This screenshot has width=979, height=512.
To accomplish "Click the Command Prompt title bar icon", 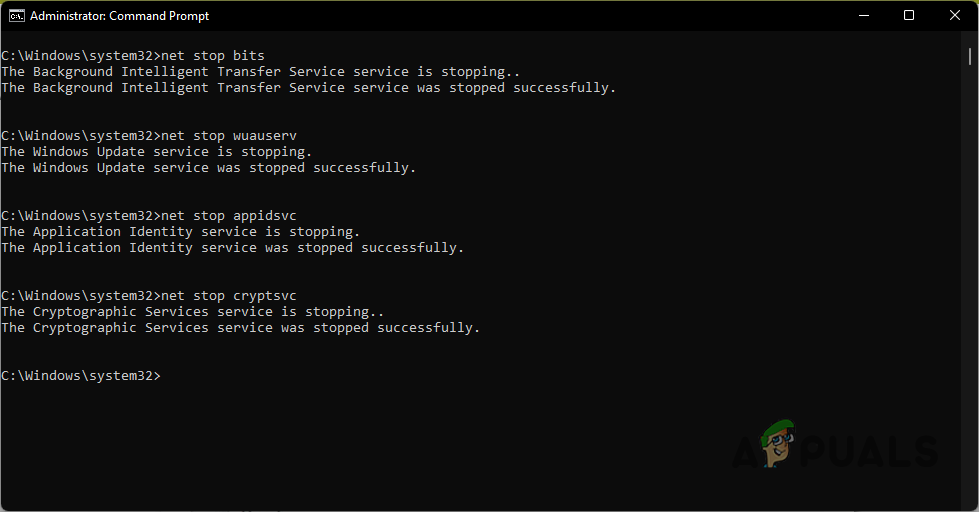I will pyautogui.click(x=16, y=15).
